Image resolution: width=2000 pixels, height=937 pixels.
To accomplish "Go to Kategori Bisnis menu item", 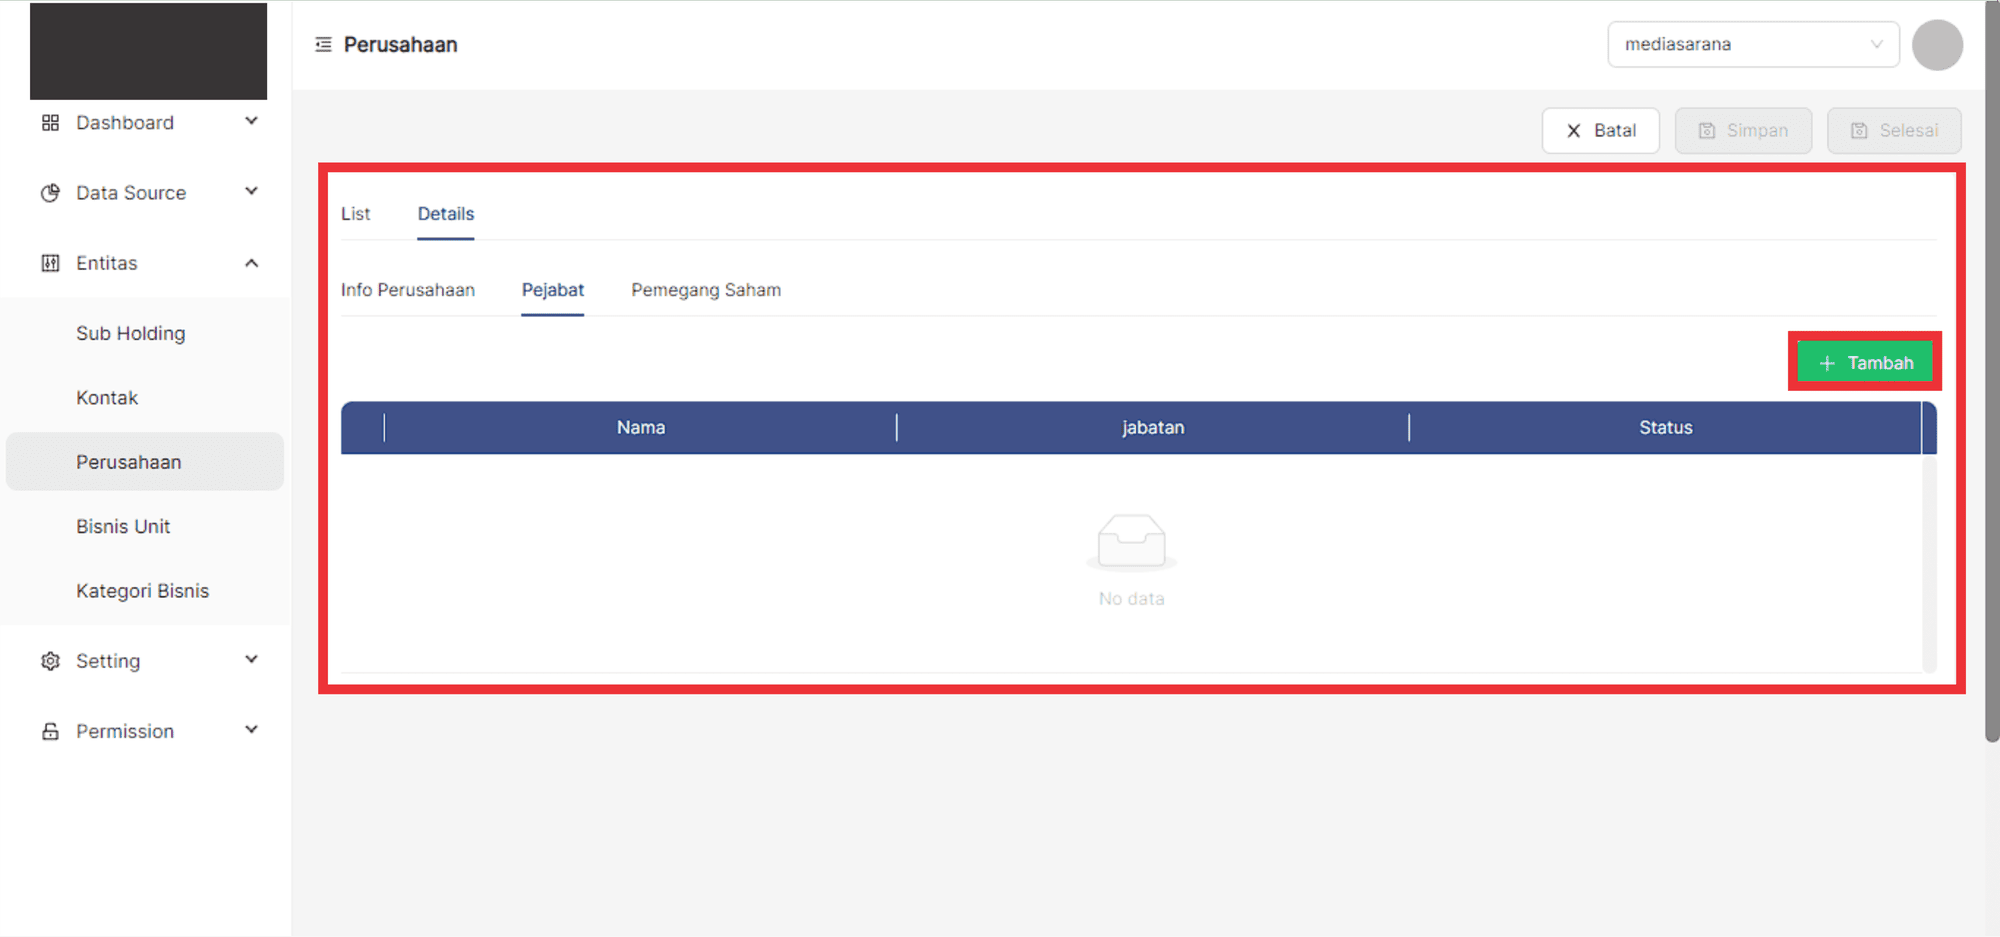I will coord(142,591).
